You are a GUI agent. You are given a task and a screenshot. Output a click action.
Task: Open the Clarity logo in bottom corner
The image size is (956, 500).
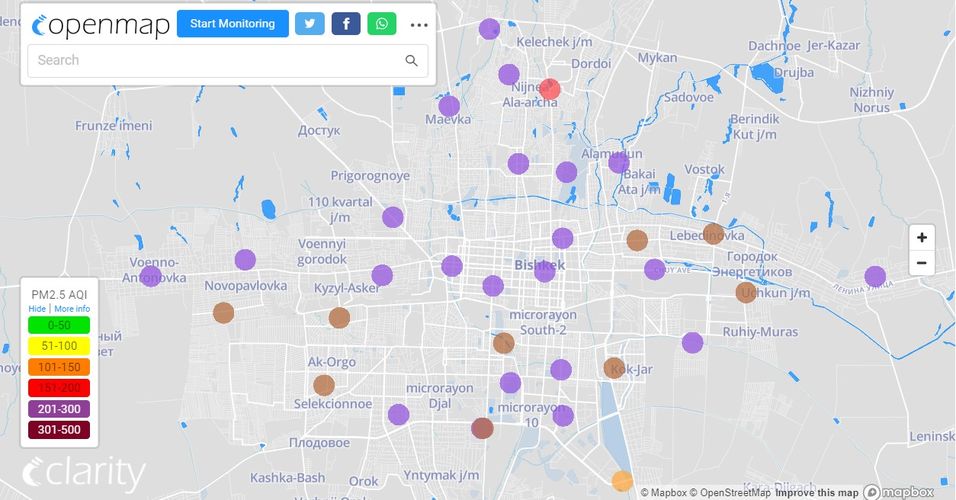84,474
